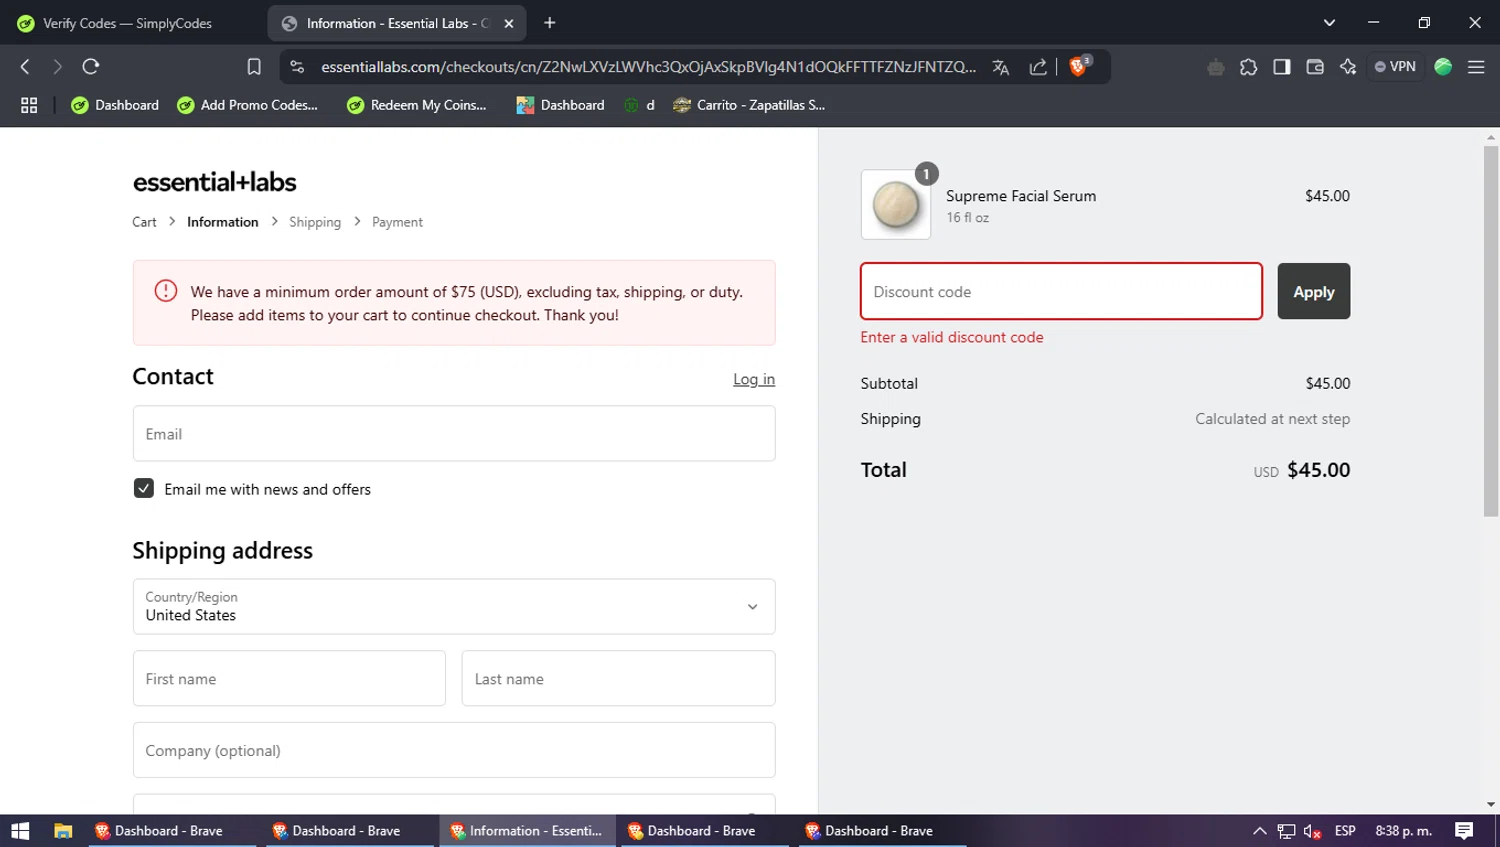This screenshot has width=1500, height=847.
Task: Bookmark this page using the bookmark icon
Action: 254,67
